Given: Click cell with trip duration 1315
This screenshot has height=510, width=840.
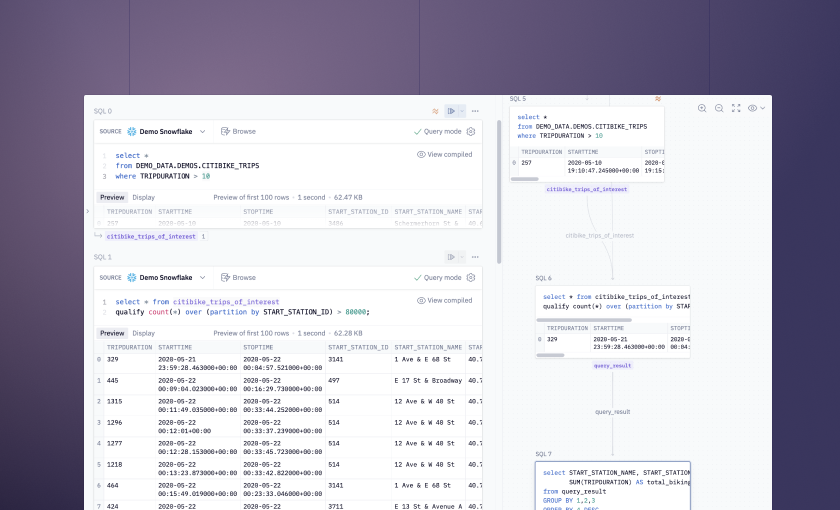Looking at the screenshot, I should (x=130, y=406).
